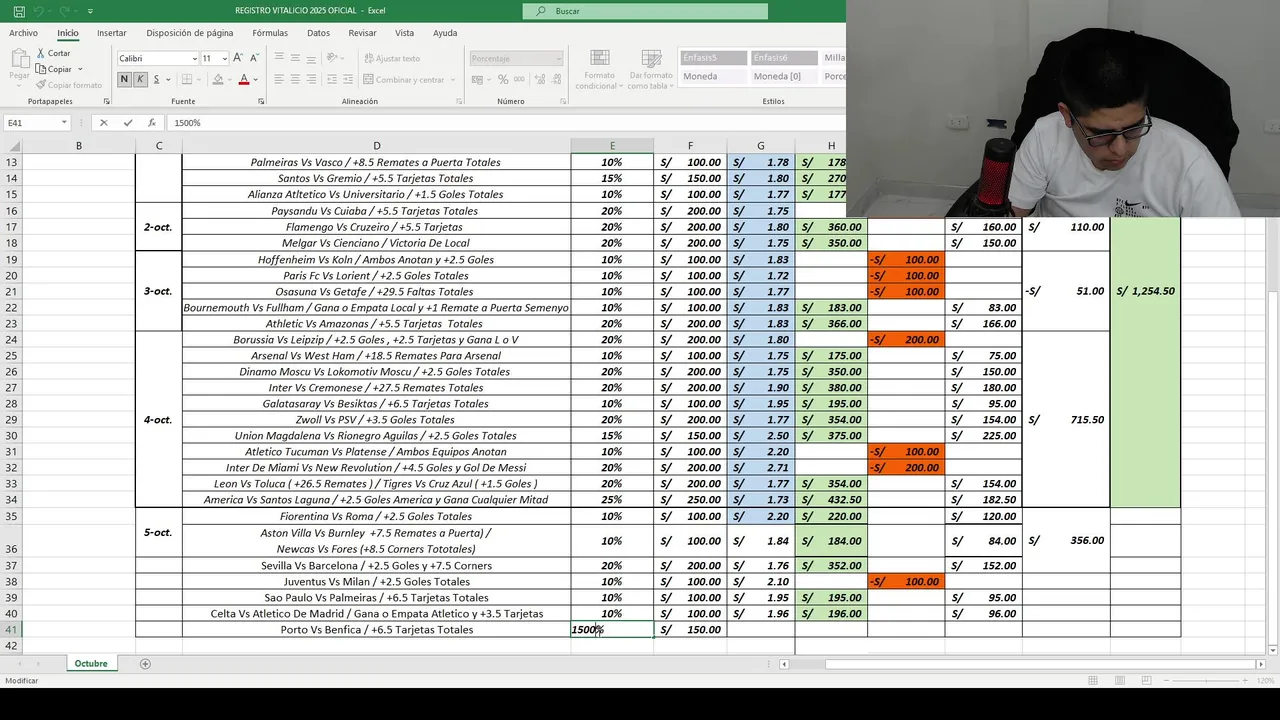The image size is (1280, 720).
Task: Toggle bold N formatting
Action: coord(125,79)
